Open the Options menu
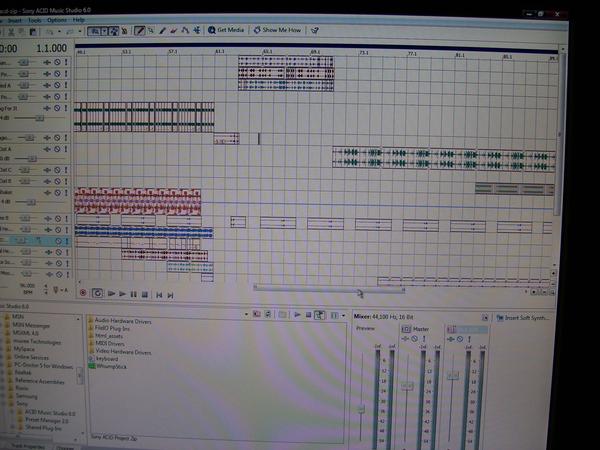The height and width of the screenshot is (450, 600). pos(57,20)
